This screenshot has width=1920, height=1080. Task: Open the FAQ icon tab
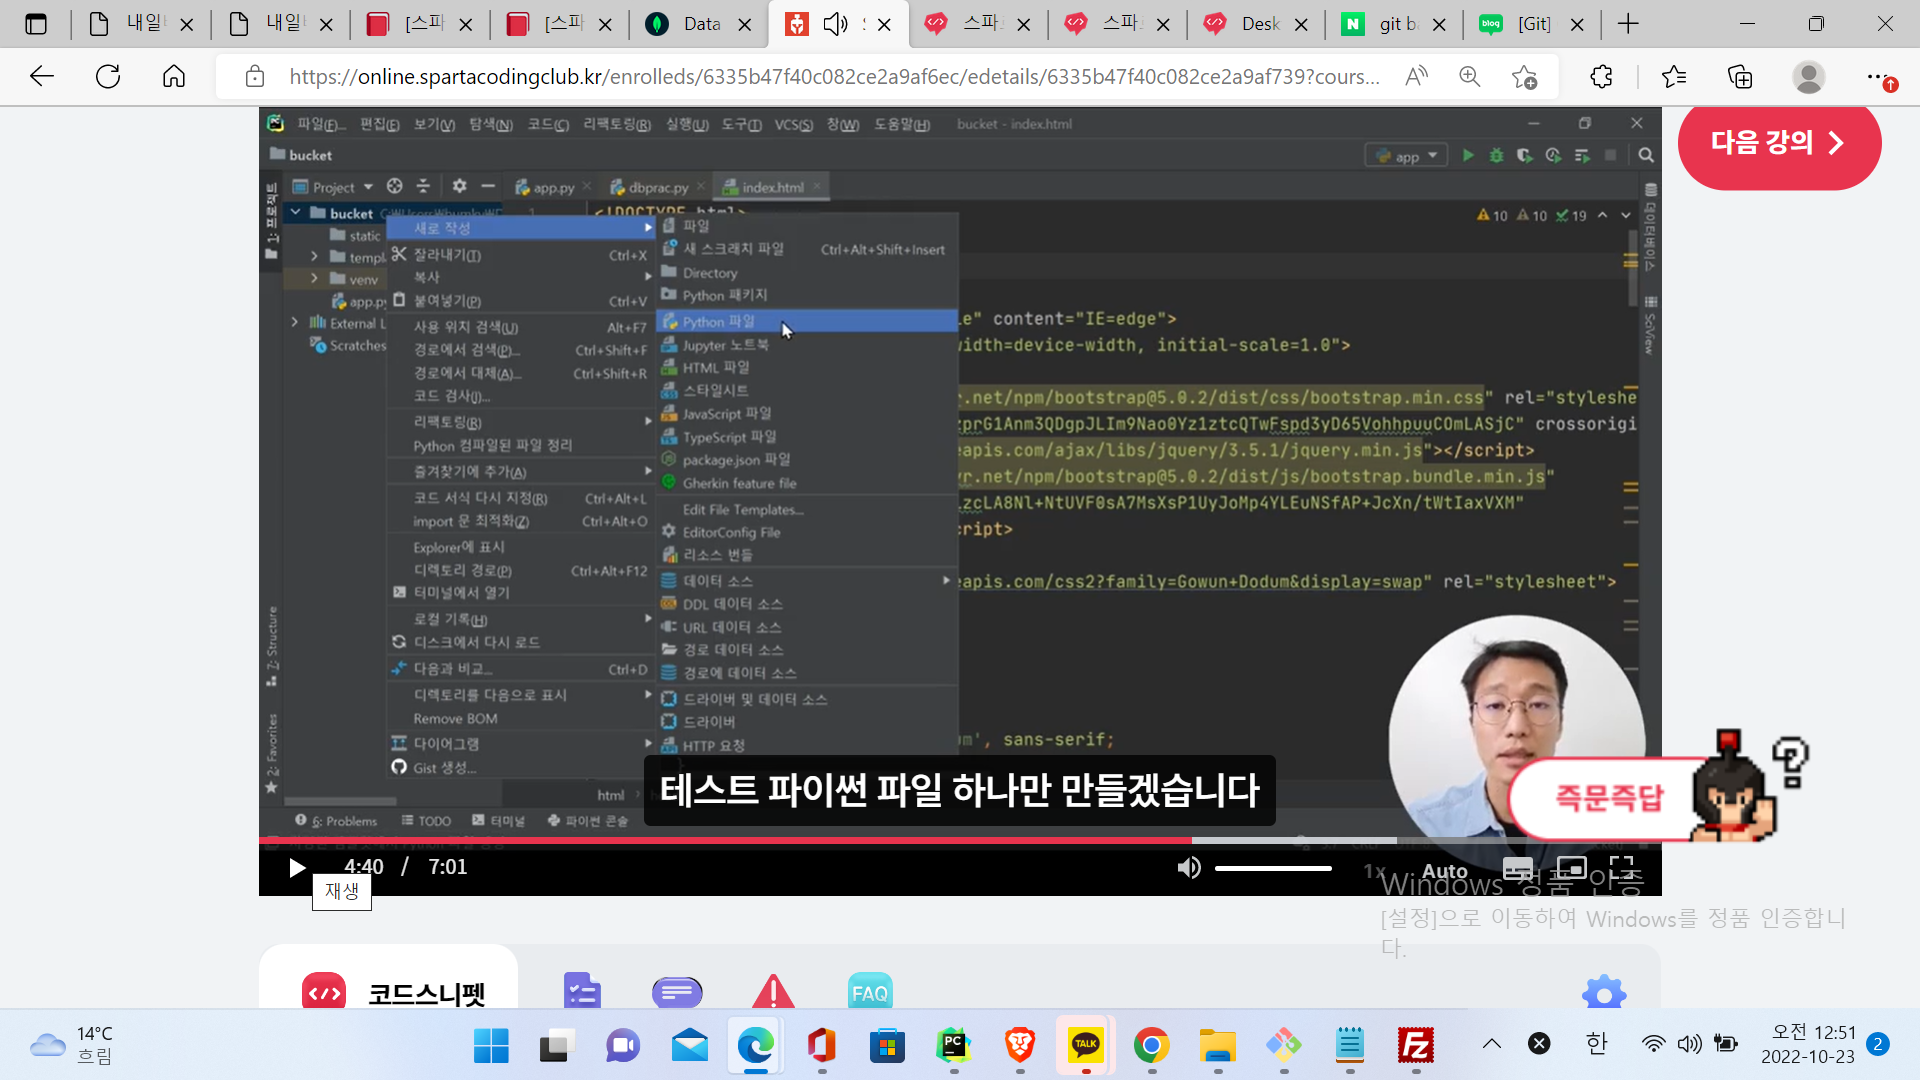click(869, 991)
